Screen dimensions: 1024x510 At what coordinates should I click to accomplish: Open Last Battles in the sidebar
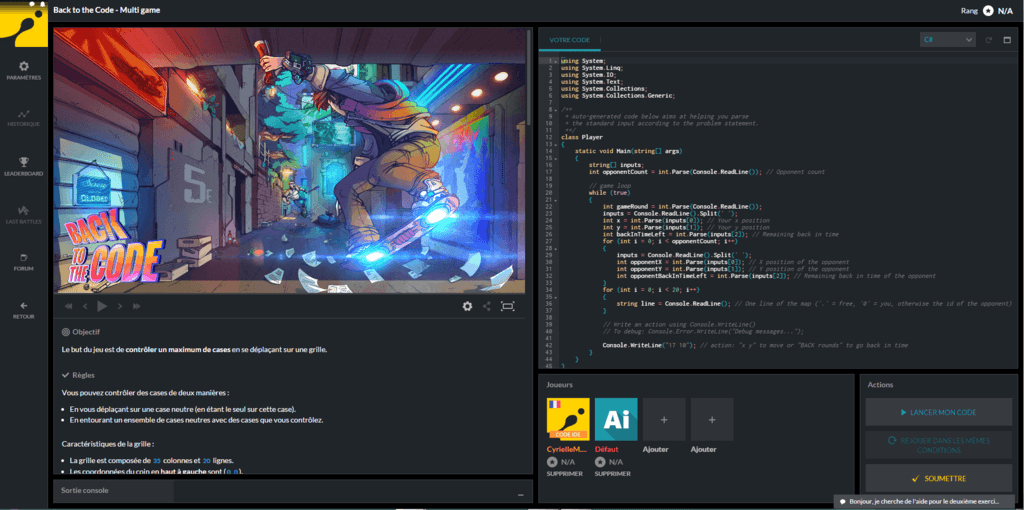tap(24, 214)
